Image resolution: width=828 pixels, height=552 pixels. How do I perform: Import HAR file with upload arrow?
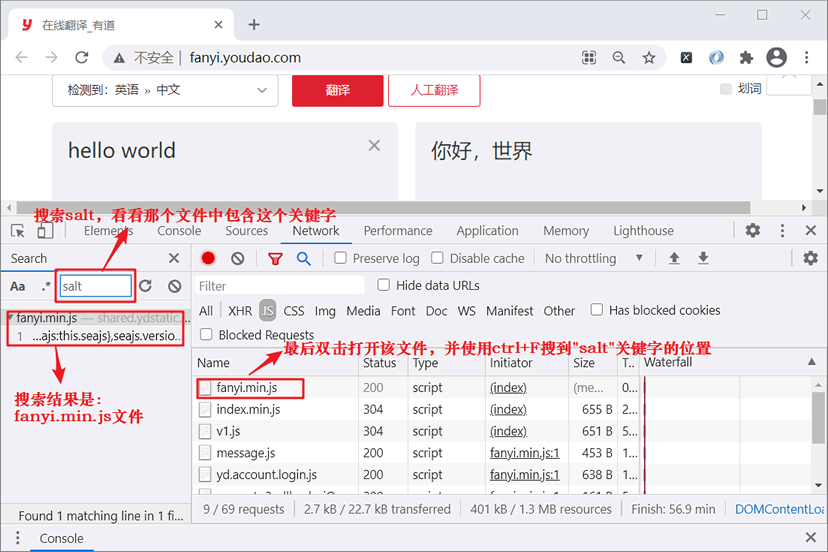674,258
